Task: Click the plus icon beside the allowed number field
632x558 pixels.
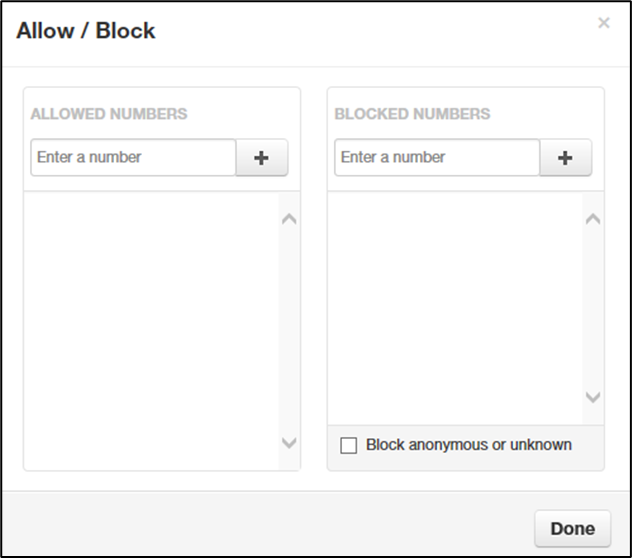Action: pos(262,158)
